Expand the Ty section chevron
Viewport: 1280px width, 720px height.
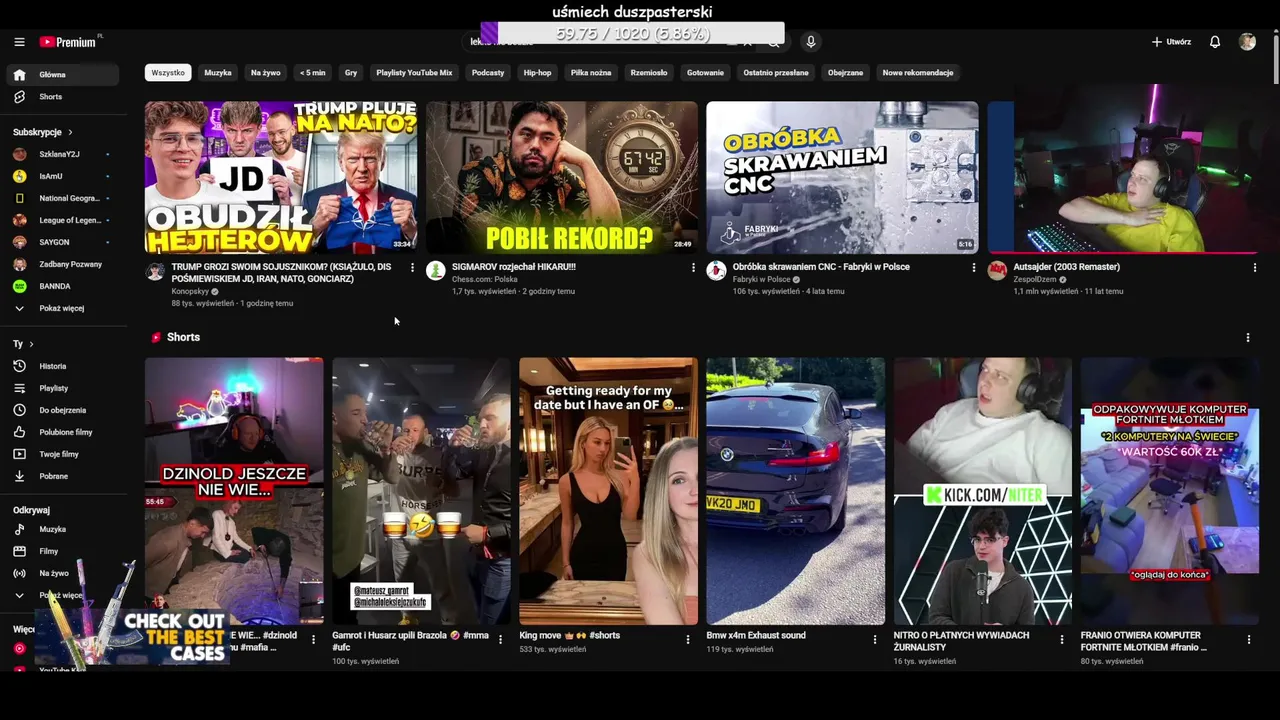(x=32, y=344)
